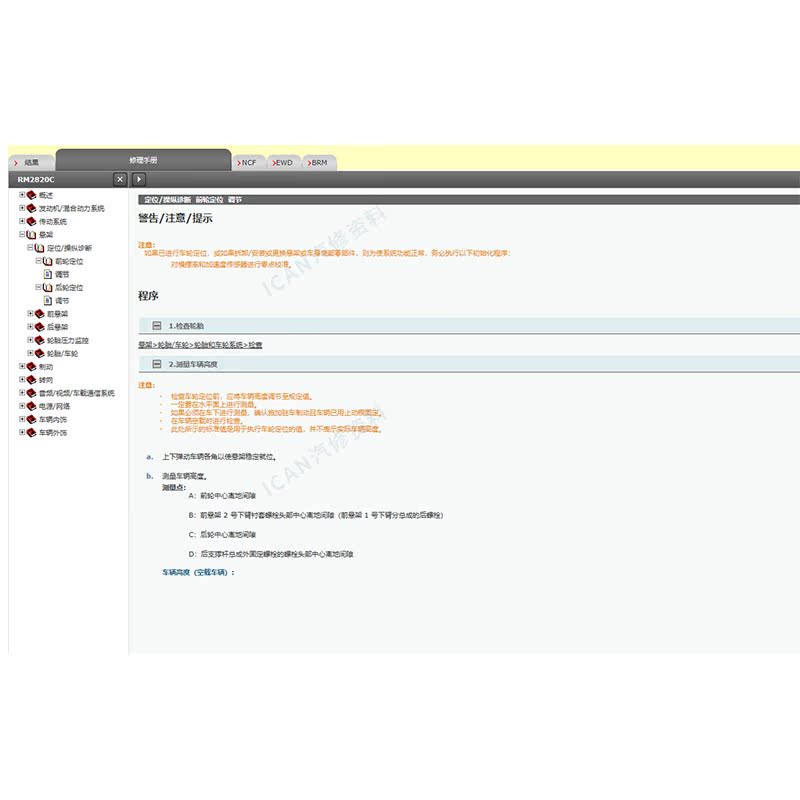The width and height of the screenshot is (800, 800).
Task: Collapse the 后轮定位 tree node
Action: [x=38, y=287]
